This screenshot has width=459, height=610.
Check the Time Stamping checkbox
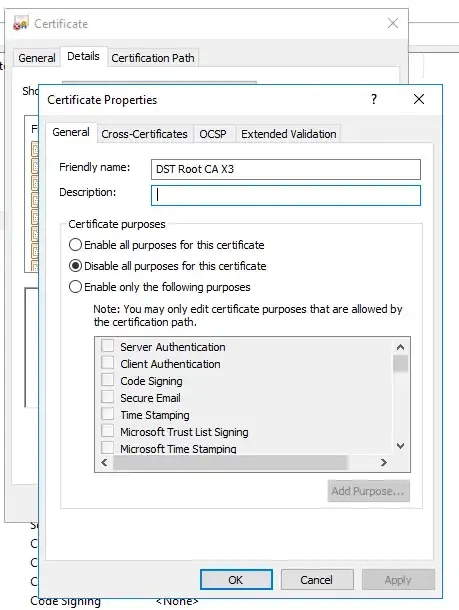[107, 414]
